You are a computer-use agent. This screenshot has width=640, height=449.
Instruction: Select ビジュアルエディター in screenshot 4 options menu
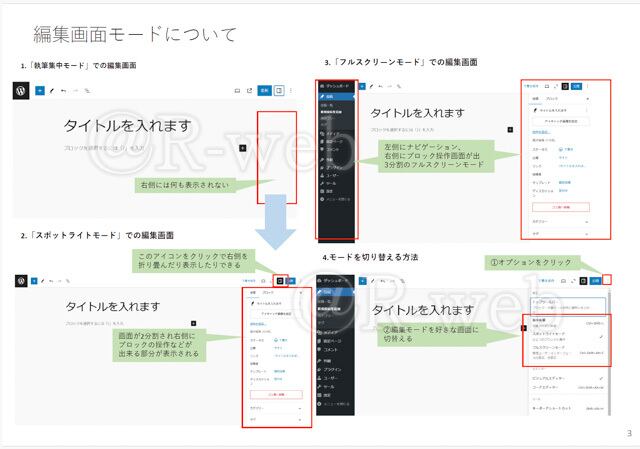(568, 378)
